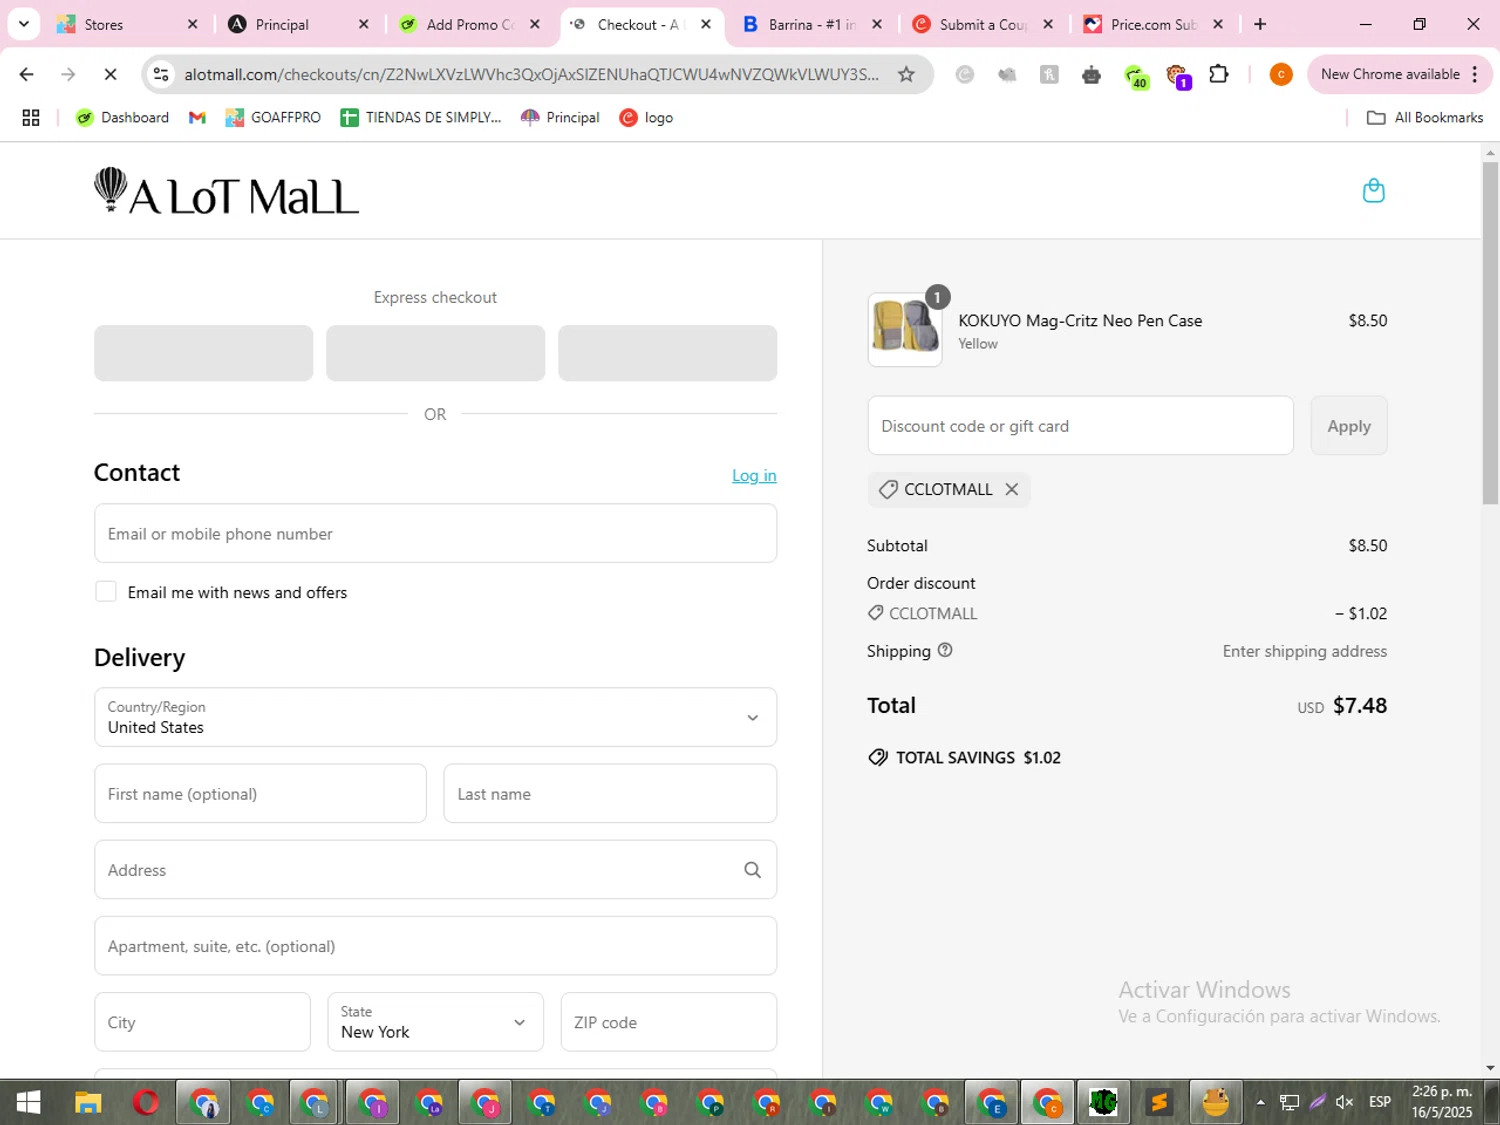The height and width of the screenshot is (1125, 1500).
Task: Open a new browser tab
Action: [x=1260, y=24]
